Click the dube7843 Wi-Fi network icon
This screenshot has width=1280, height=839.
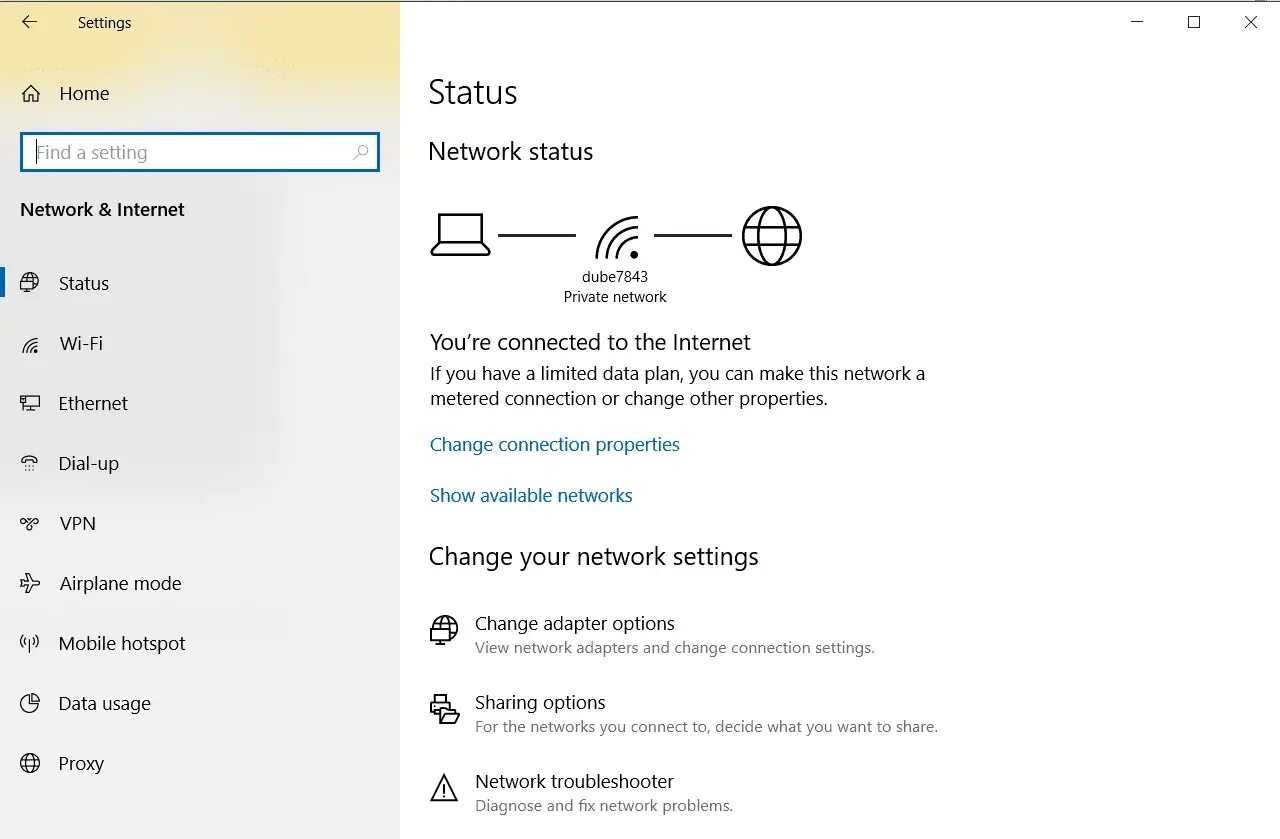(x=617, y=238)
